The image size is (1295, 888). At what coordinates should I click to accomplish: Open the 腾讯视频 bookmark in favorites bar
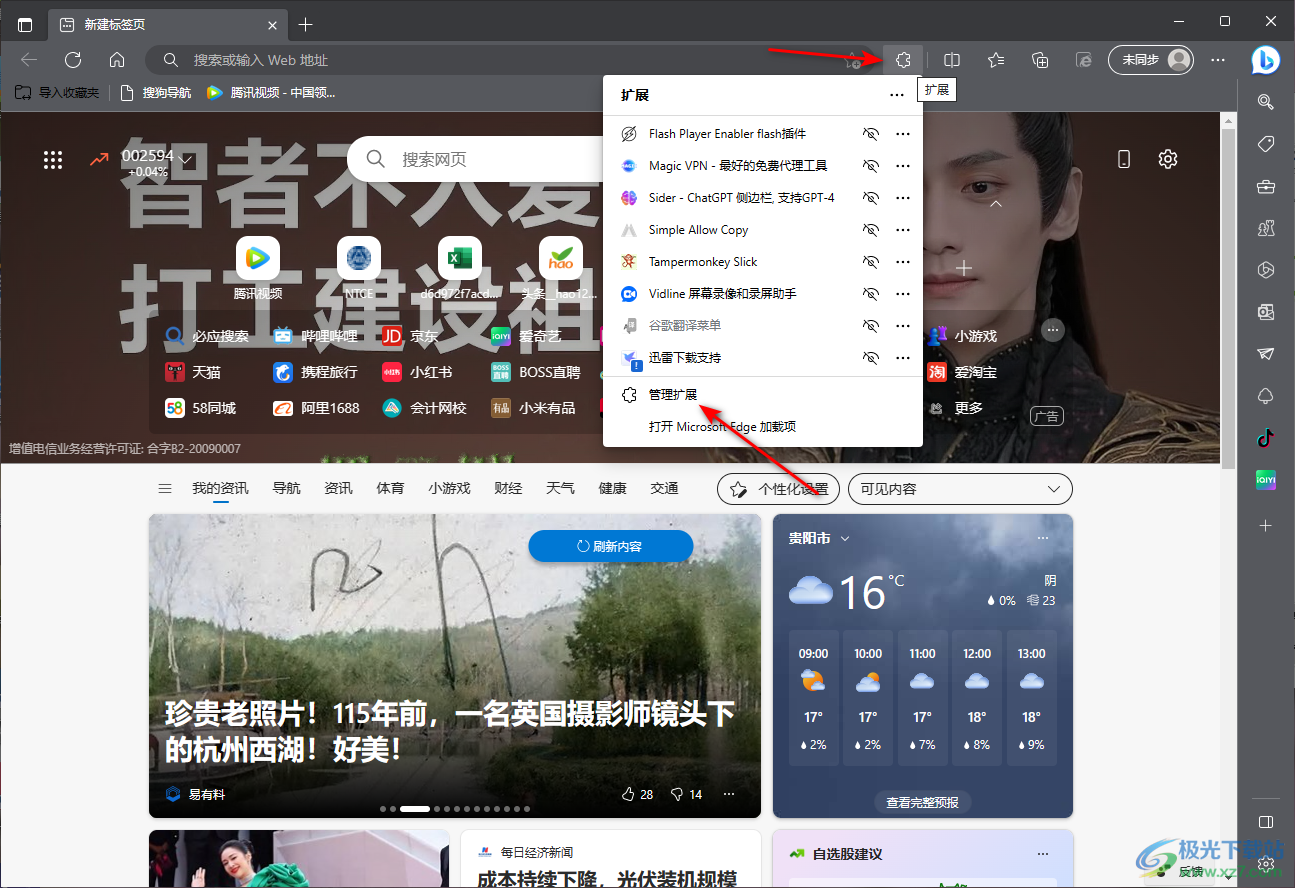[270, 92]
